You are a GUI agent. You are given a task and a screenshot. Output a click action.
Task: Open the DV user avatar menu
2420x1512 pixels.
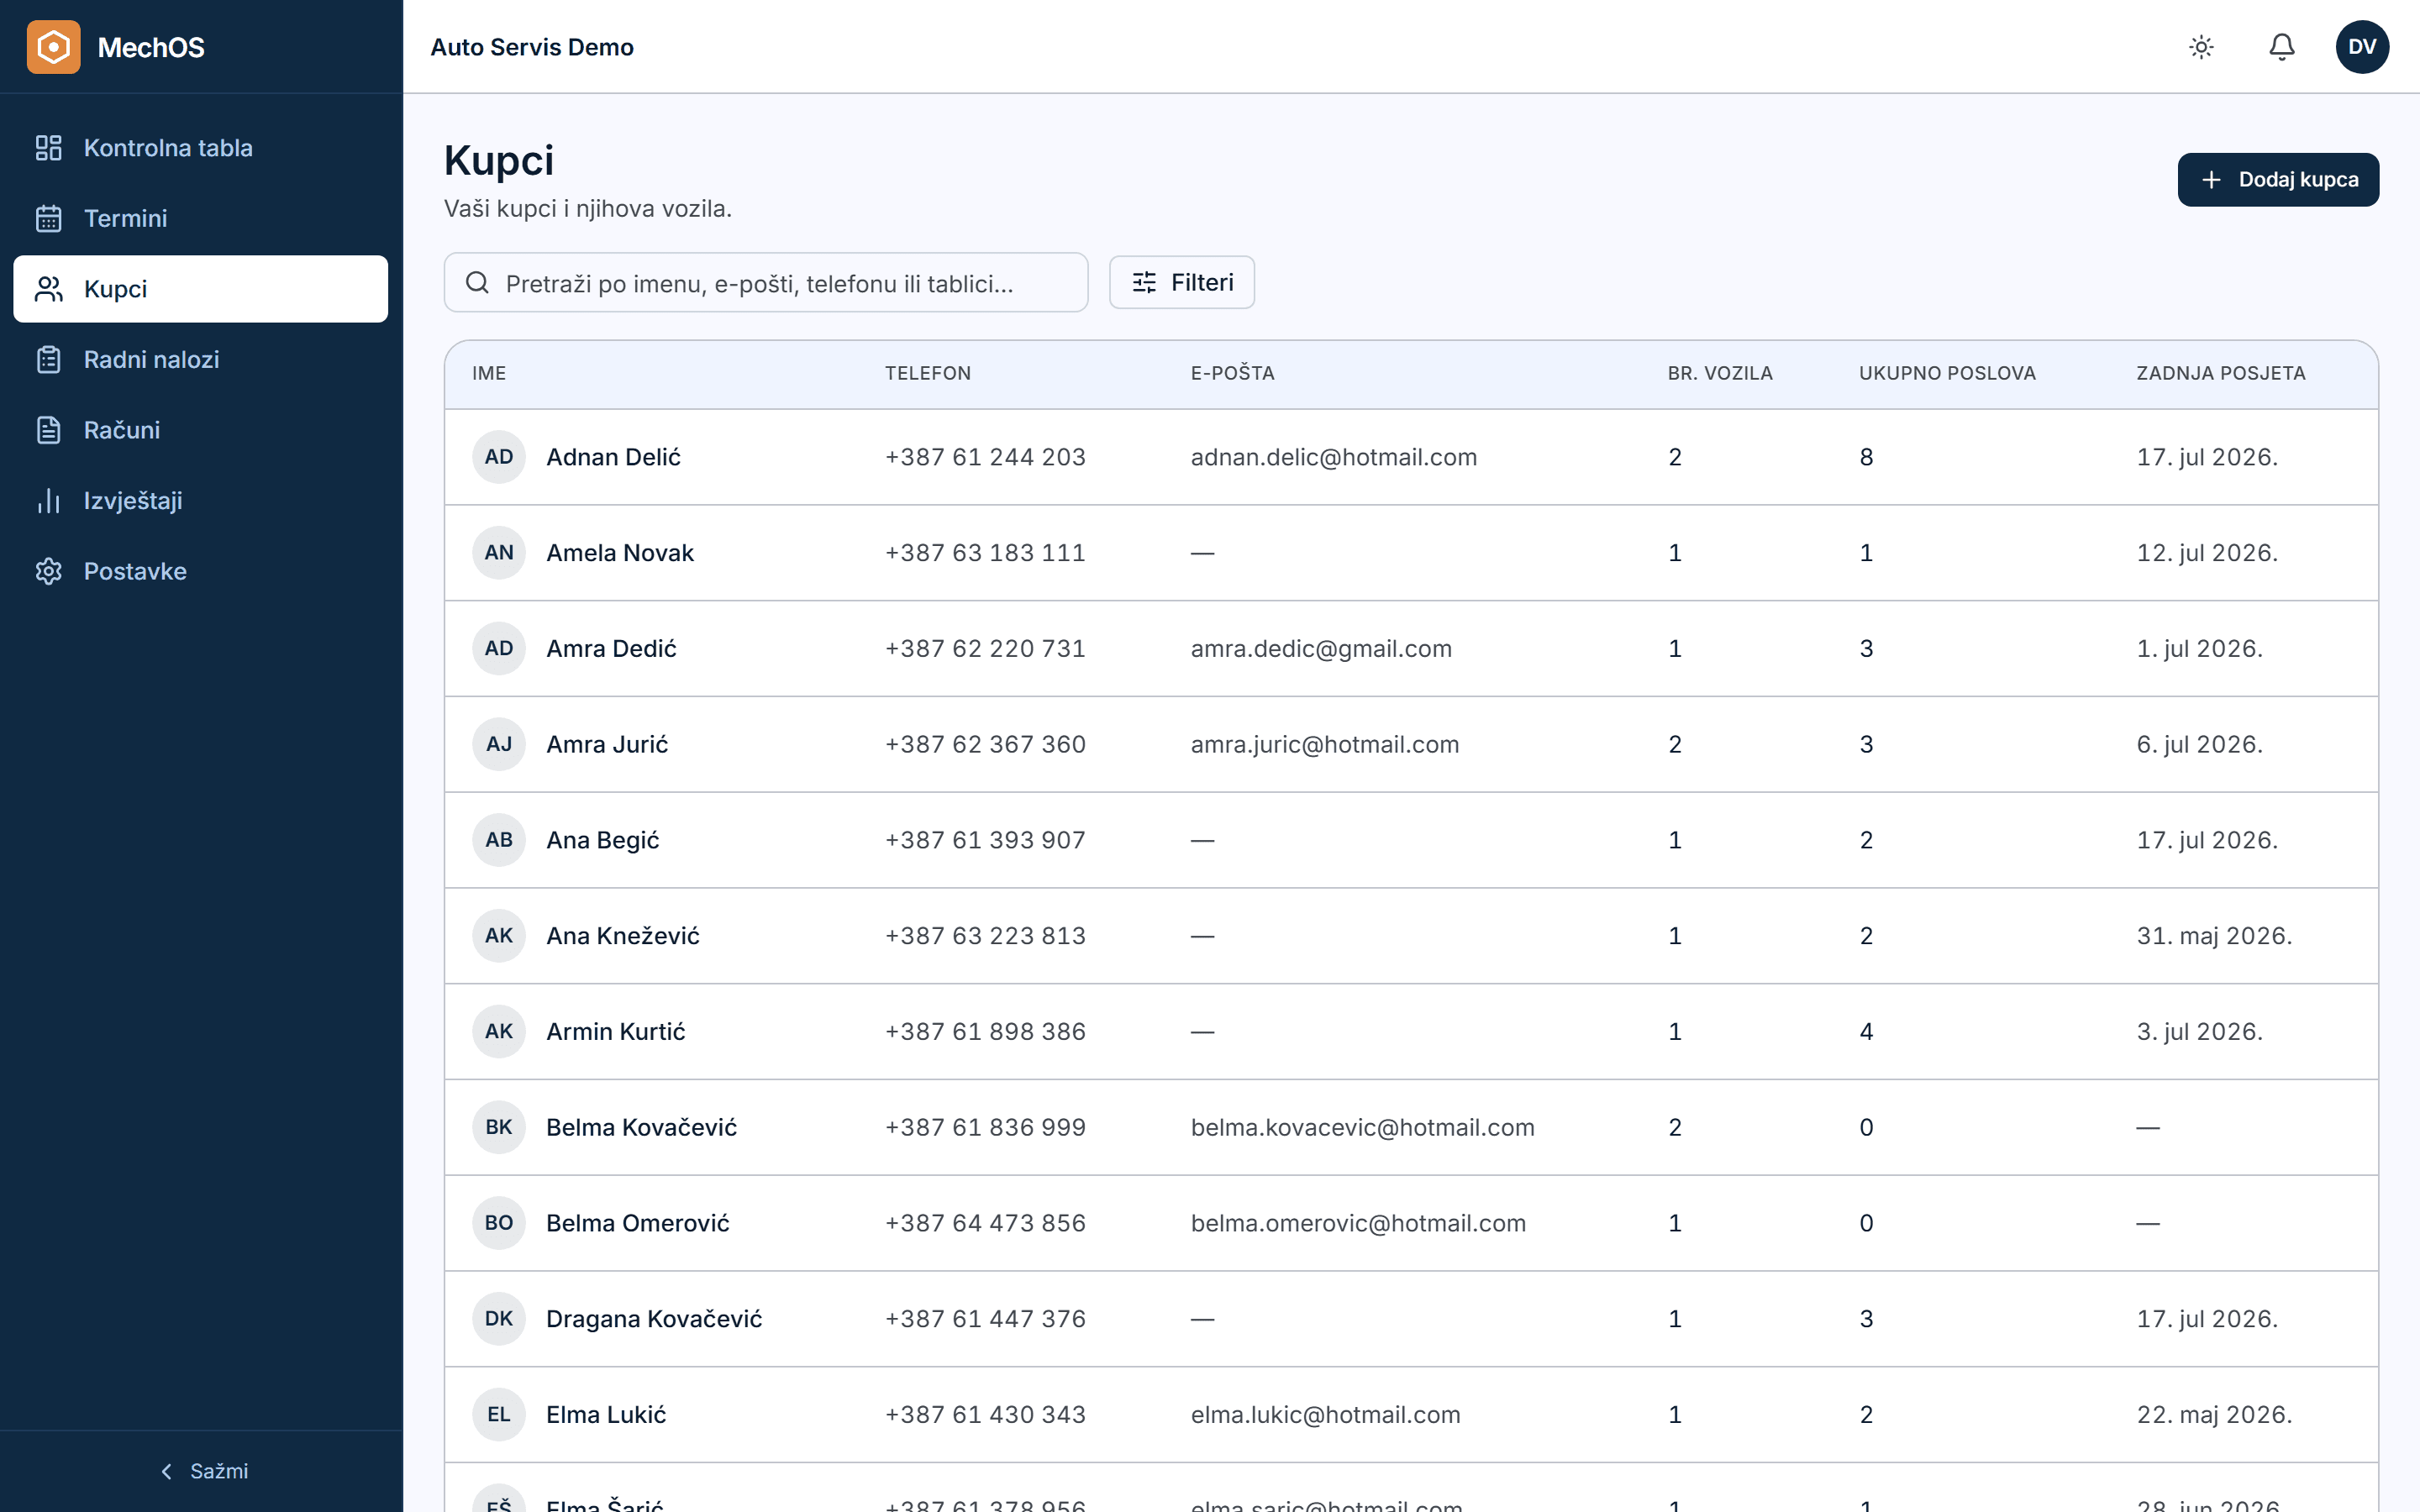2362,47
